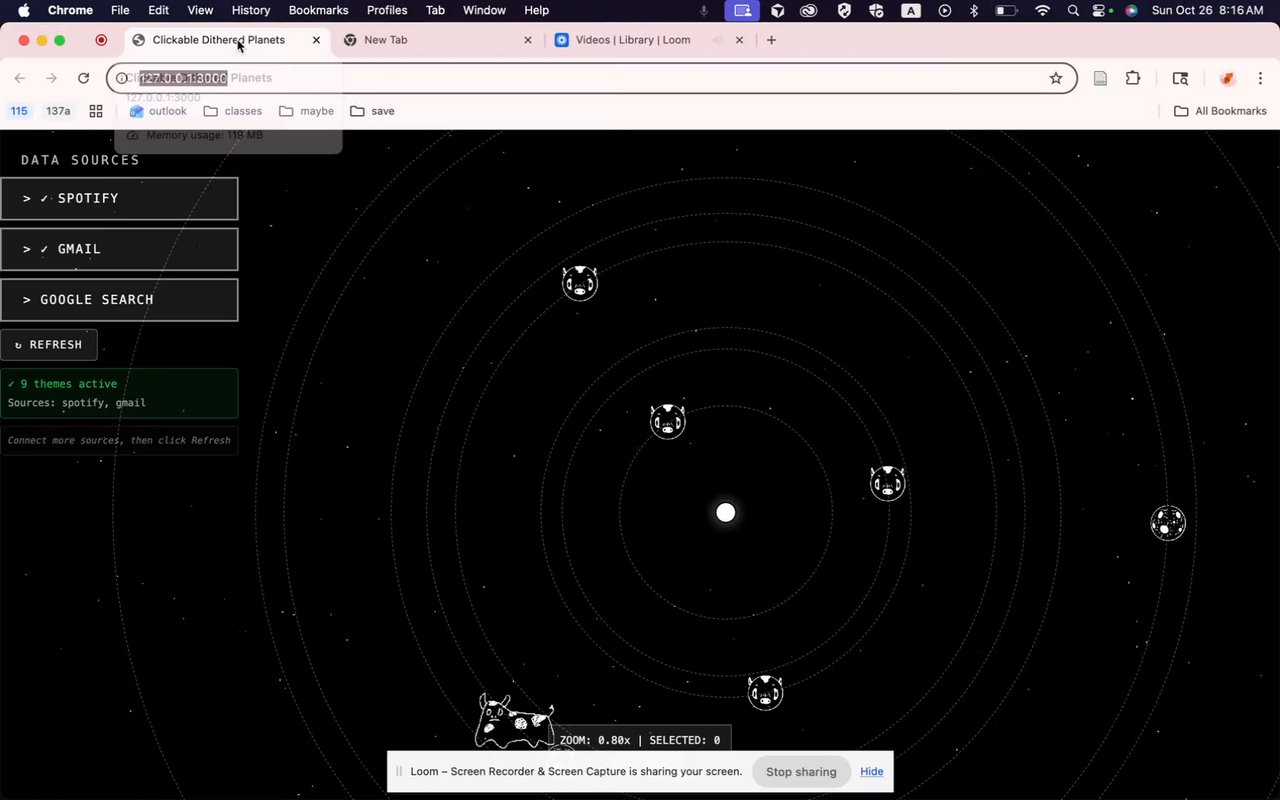
Task: Open Spotlight search in menu bar
Action: (1073, 10)
